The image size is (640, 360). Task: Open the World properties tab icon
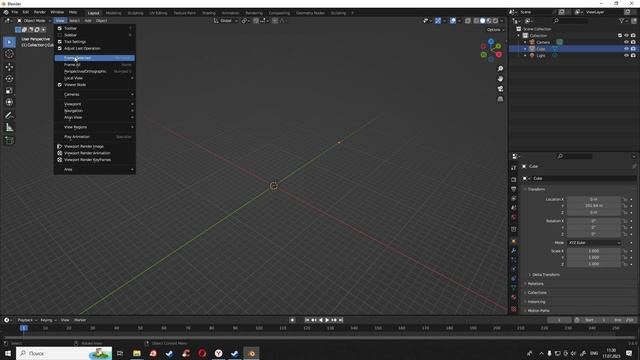click(513, 217)
